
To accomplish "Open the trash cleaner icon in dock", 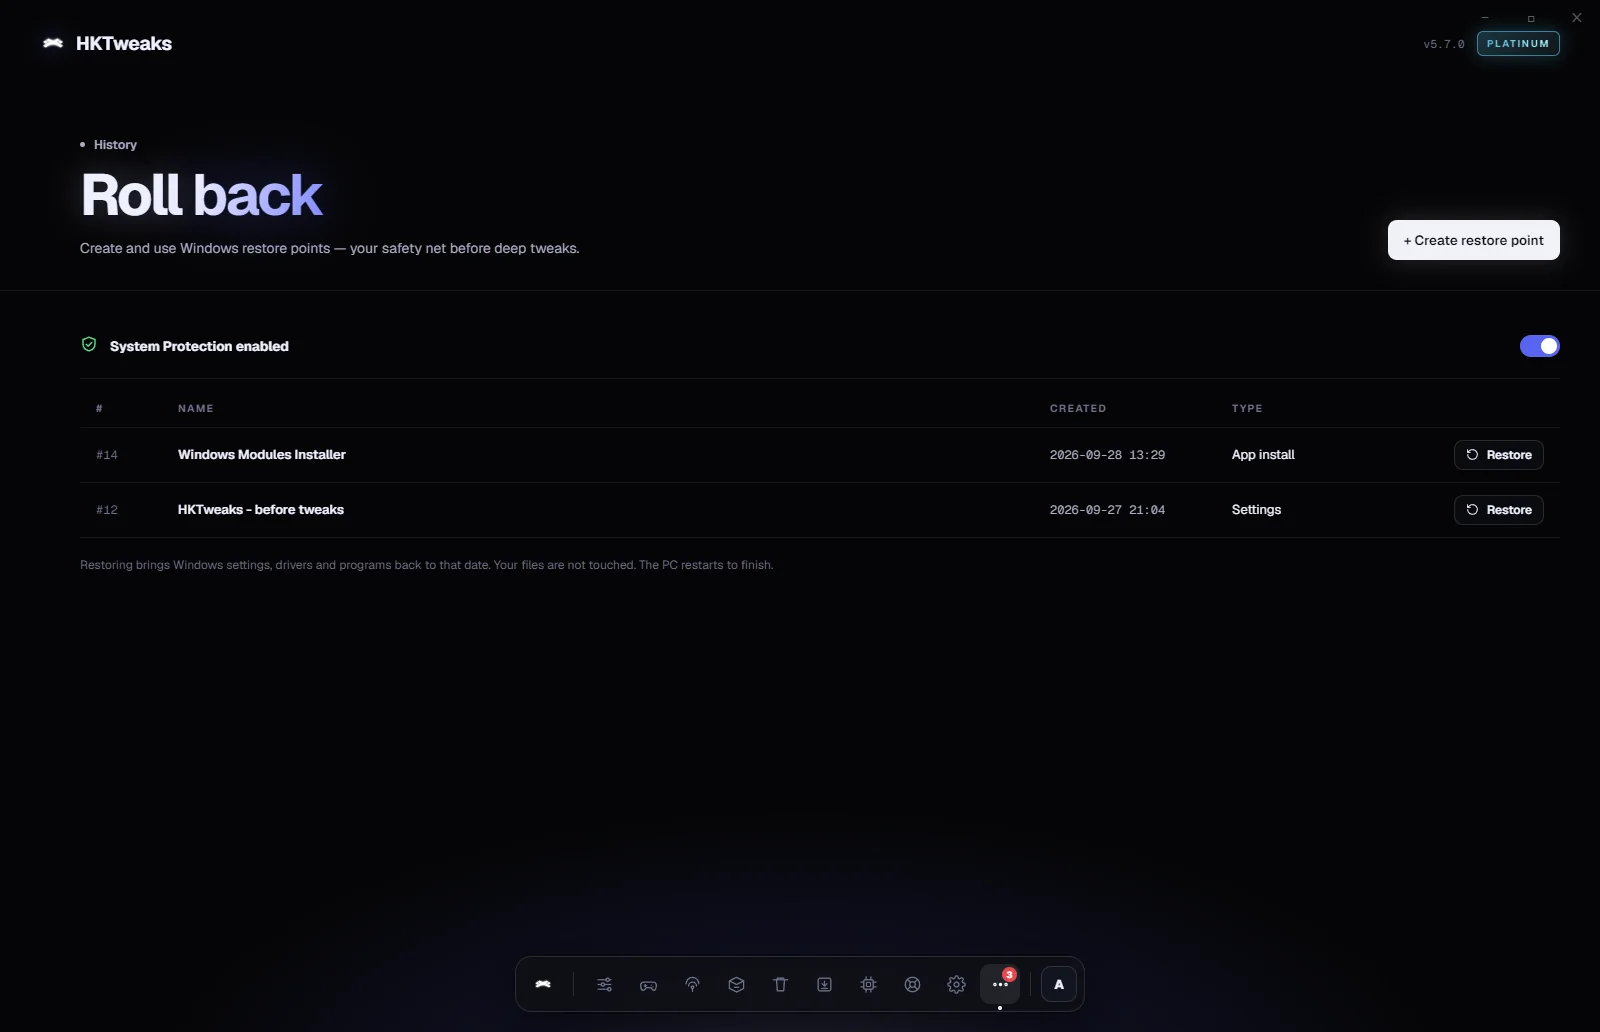I will click(780, 984).
